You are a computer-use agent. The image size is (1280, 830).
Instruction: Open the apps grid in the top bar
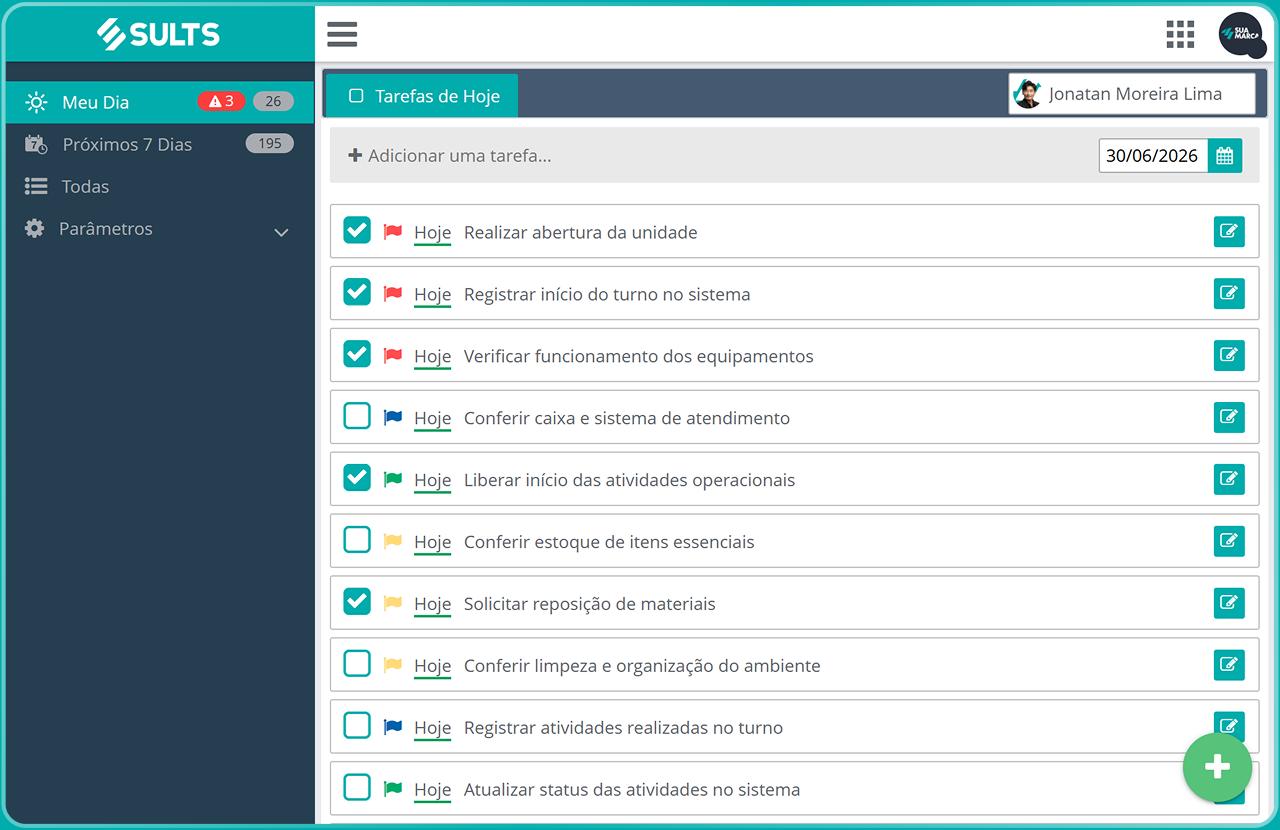coord(1180,34)
